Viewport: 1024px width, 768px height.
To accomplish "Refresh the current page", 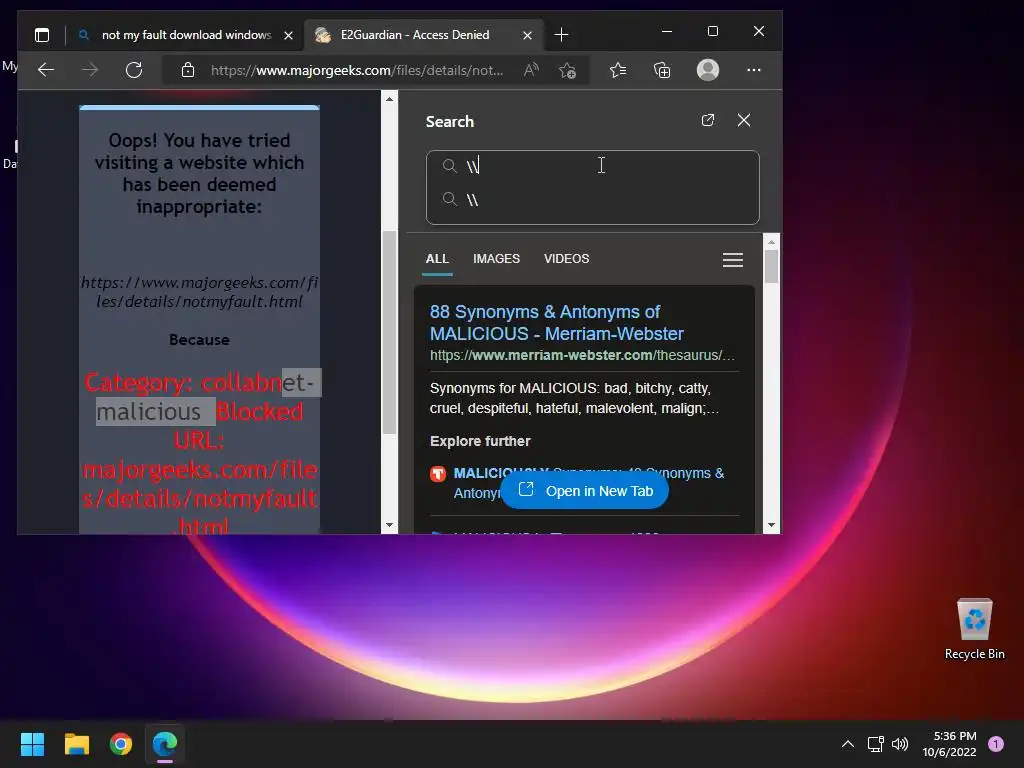I will (x=134, y=70).
